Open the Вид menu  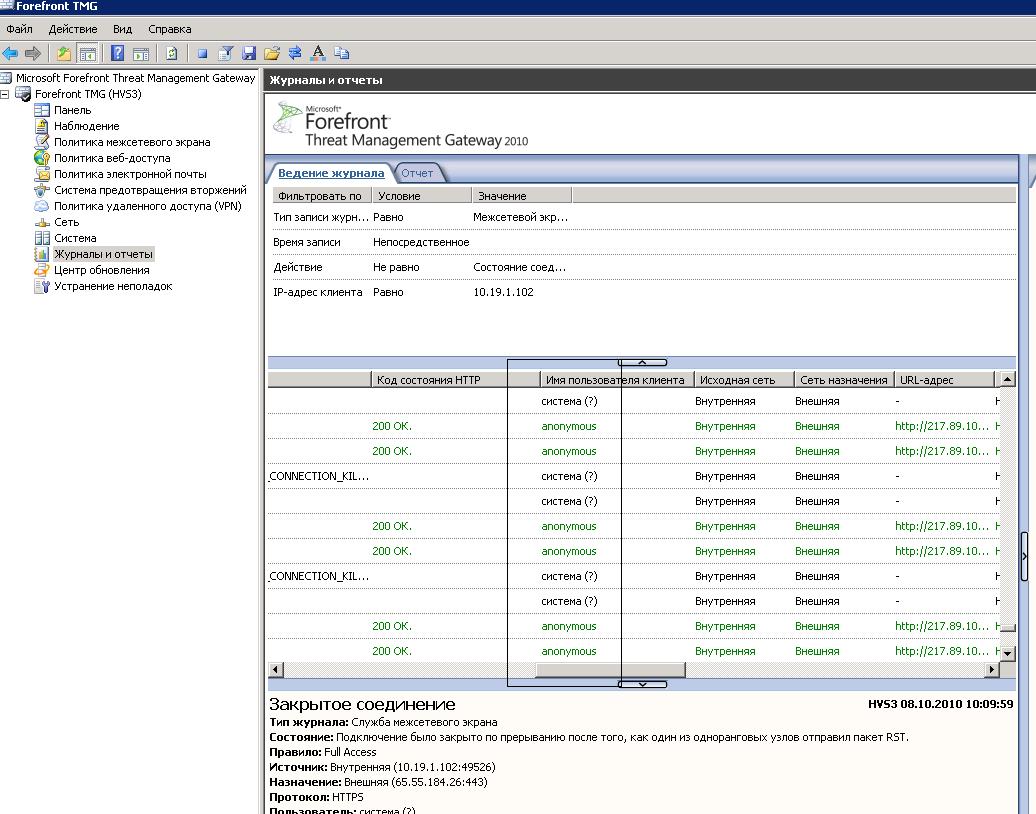(122, 29)
